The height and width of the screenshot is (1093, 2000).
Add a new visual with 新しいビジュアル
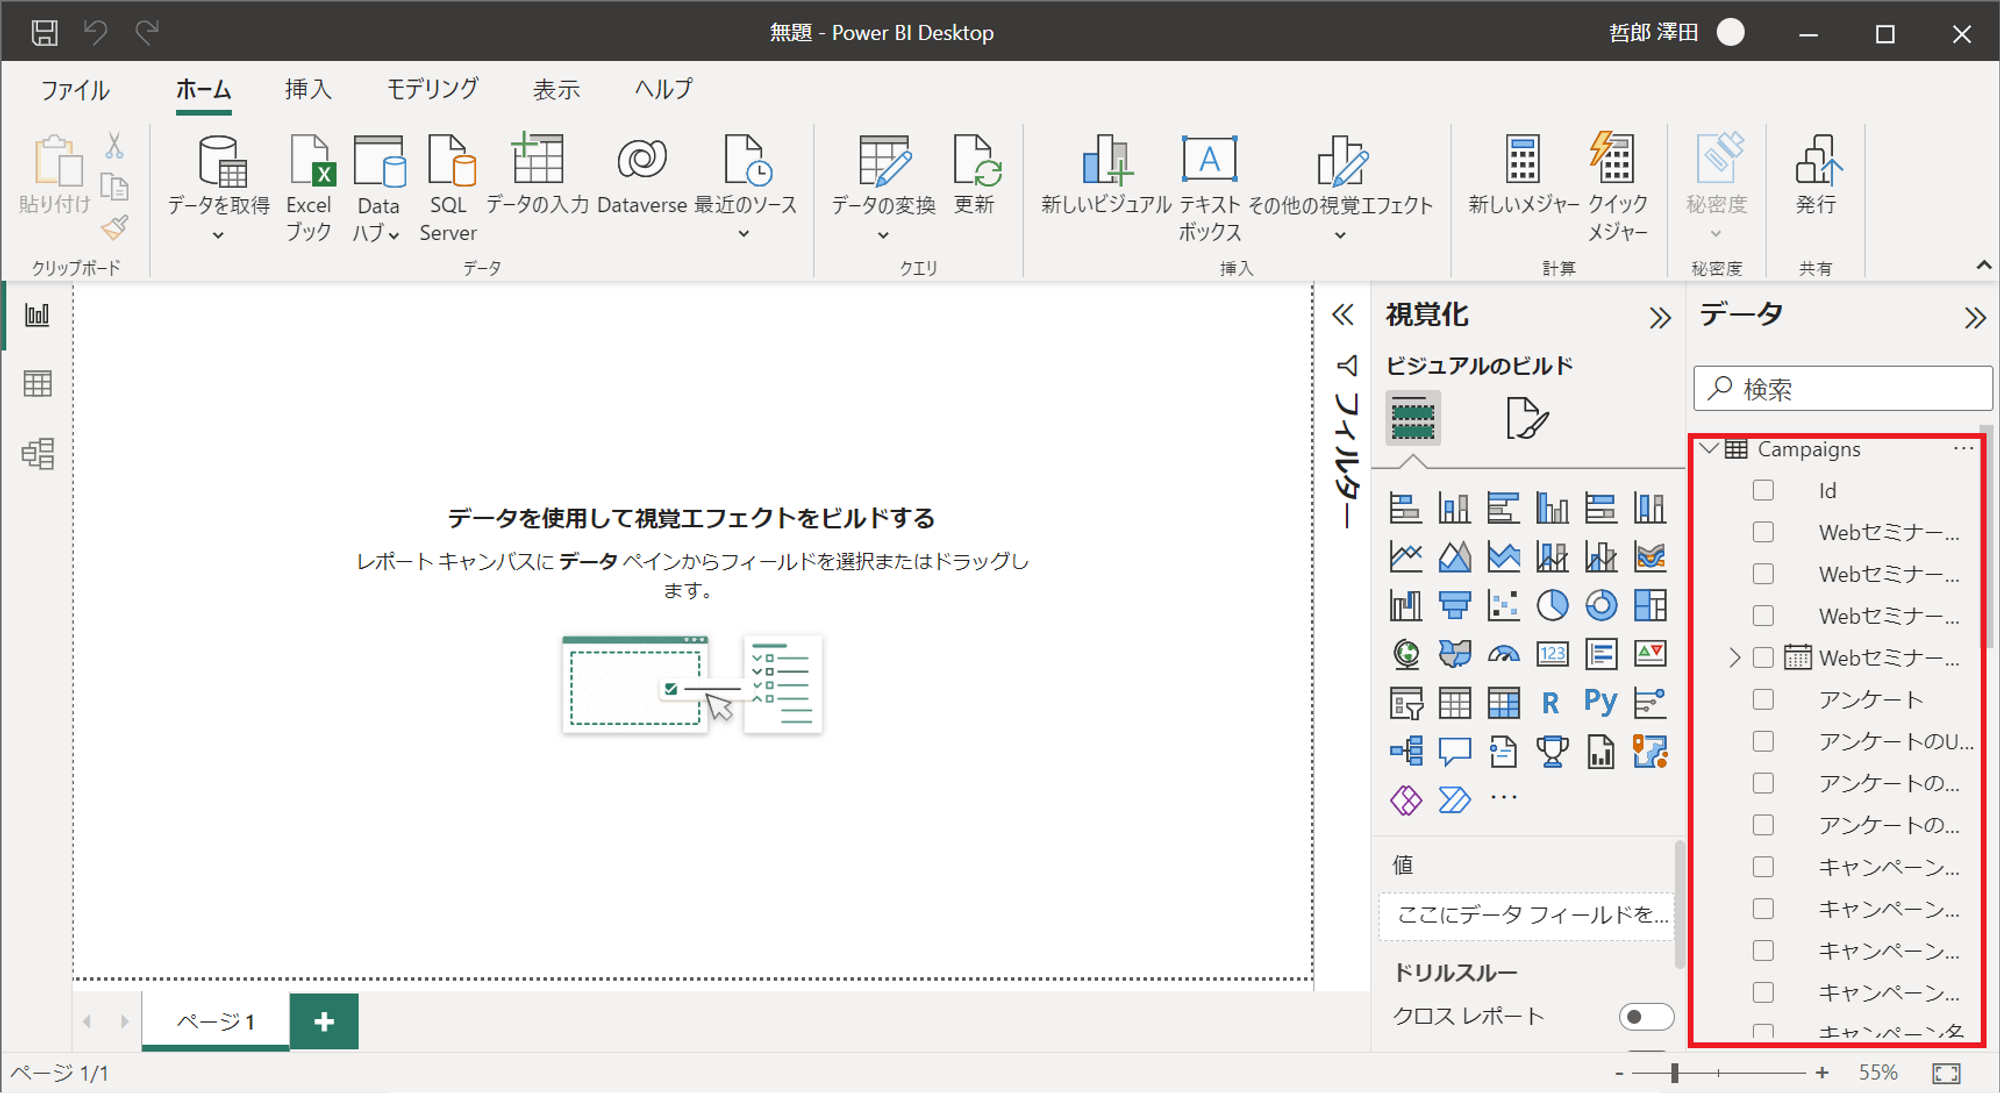coord(1106,160)
